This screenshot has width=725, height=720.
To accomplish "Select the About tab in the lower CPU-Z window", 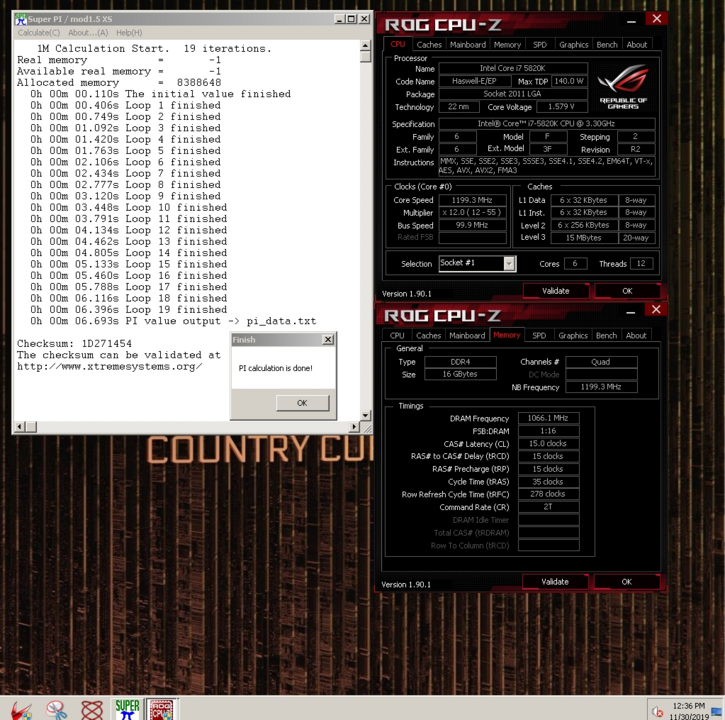I will click(x=636, y=336).
